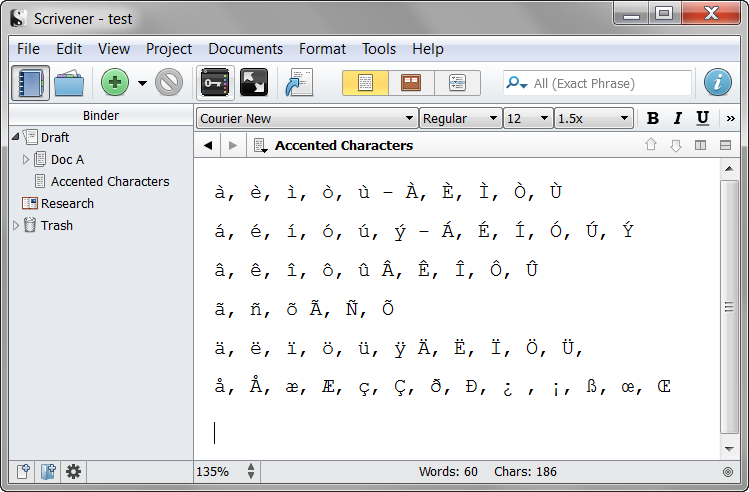Collapse the Draft folder

coord(15,137)
